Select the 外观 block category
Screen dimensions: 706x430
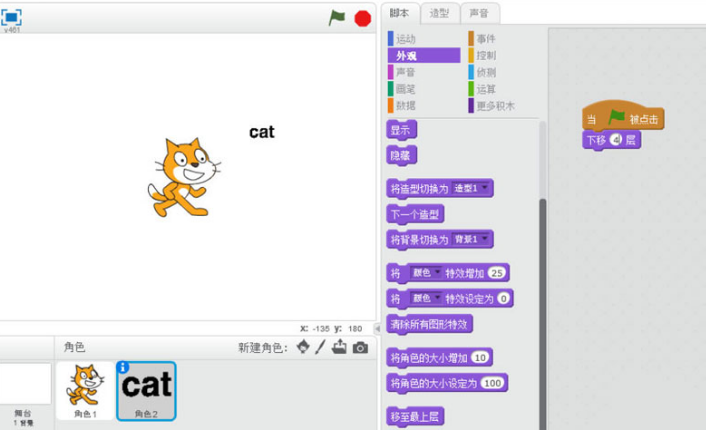point(423,55)
